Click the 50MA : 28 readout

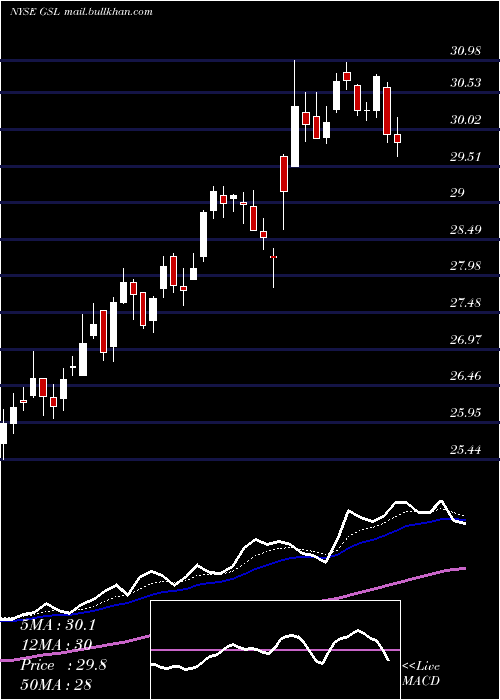coord(56,684)
